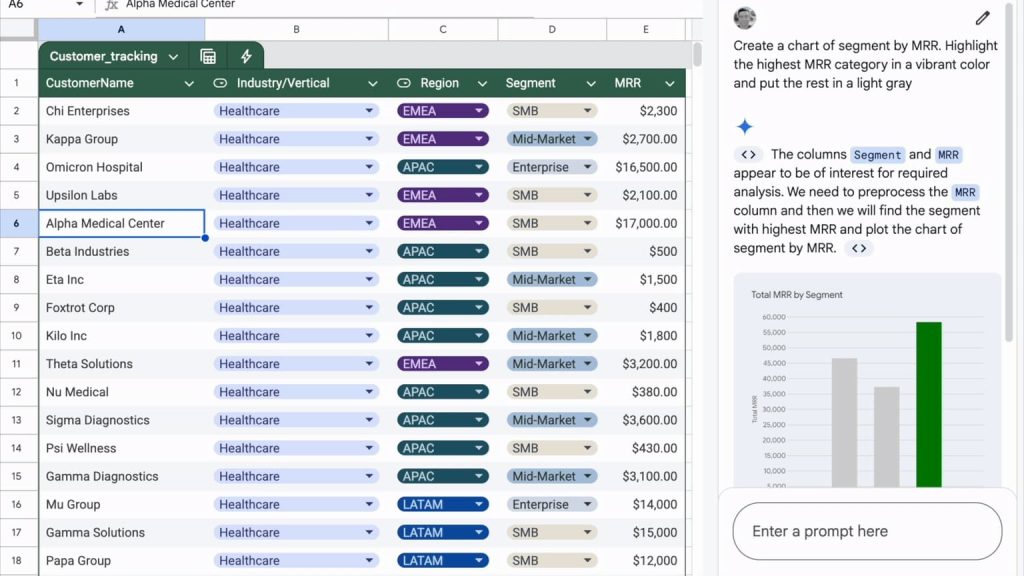Expand the code block at the message end
The width and height of the screenshot is (1024, 576).
(x=859, y=247)
